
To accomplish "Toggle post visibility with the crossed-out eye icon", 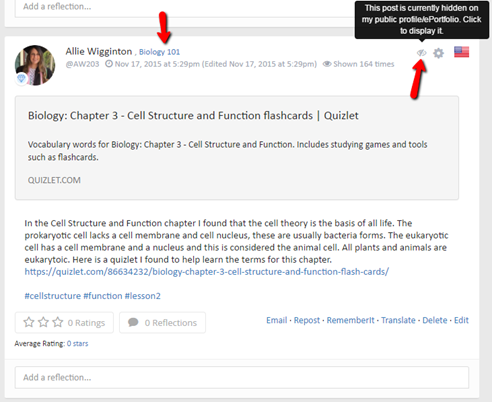I will click(422, 53).
